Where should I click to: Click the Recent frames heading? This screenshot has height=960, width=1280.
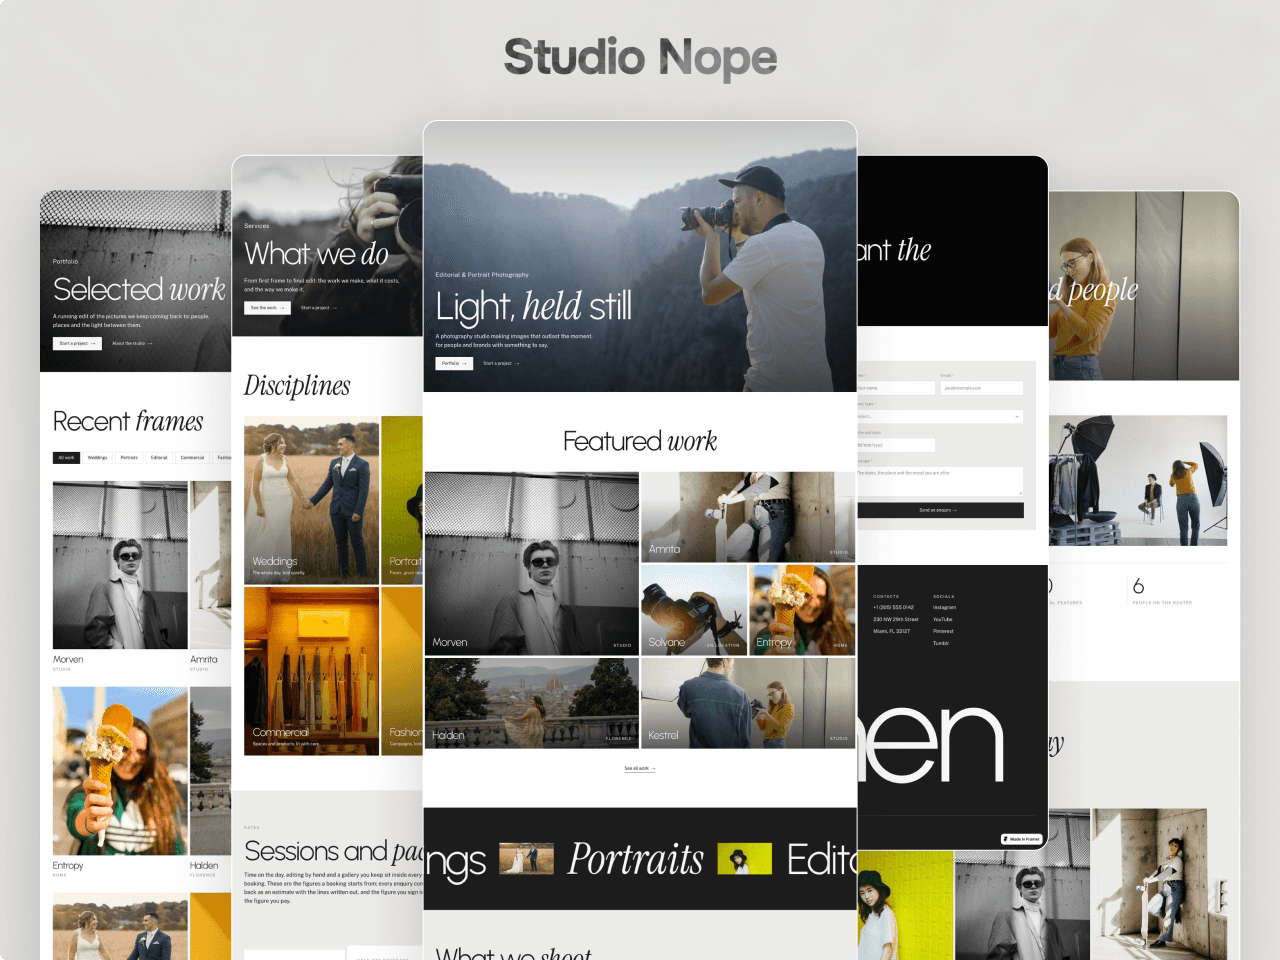(x=128, y=422)
